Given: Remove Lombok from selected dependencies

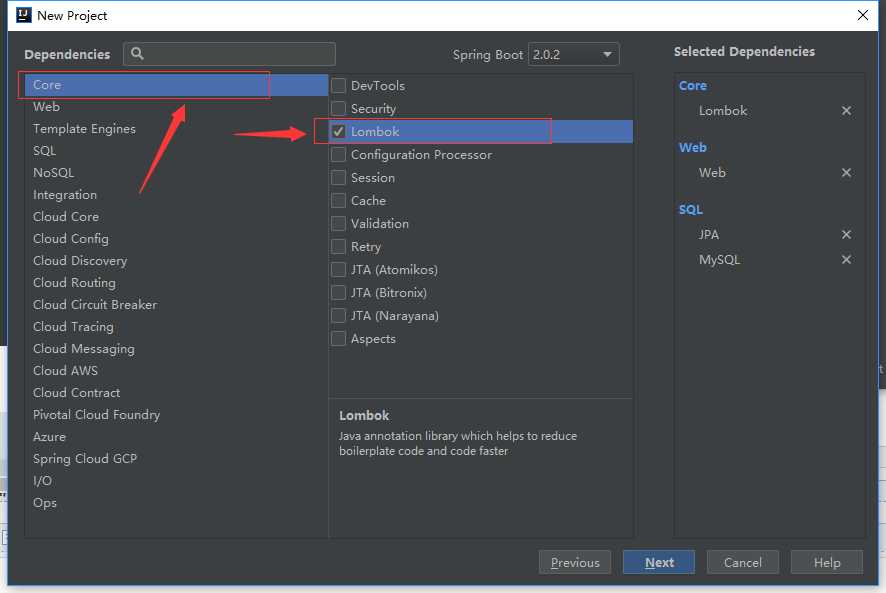Looking at the screenshot, I should pyautogui.click(x=846, y=111).
